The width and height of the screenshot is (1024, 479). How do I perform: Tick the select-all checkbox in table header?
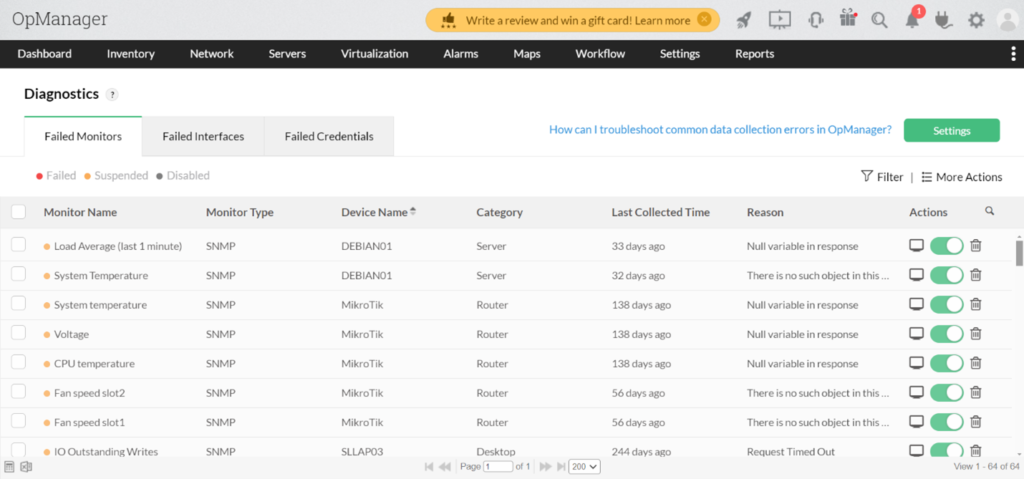pyautogui.click(x=19, y=212)
